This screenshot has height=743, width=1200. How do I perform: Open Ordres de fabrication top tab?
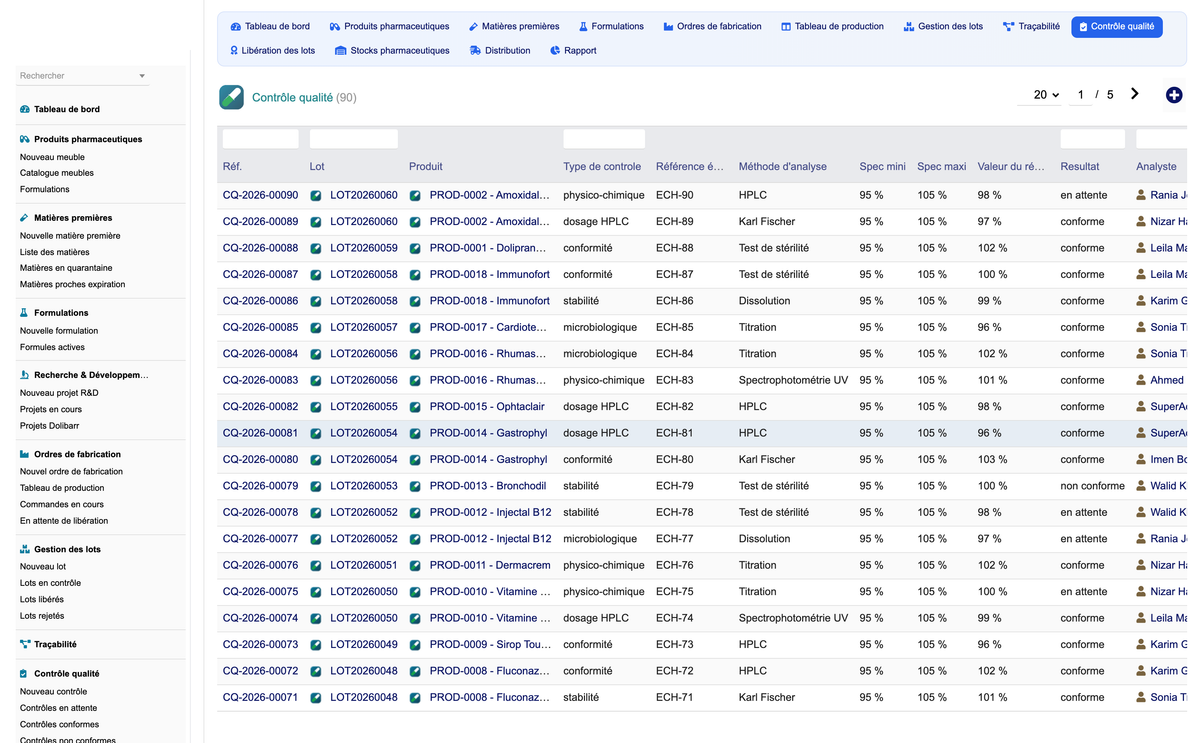tap(712, 27)
